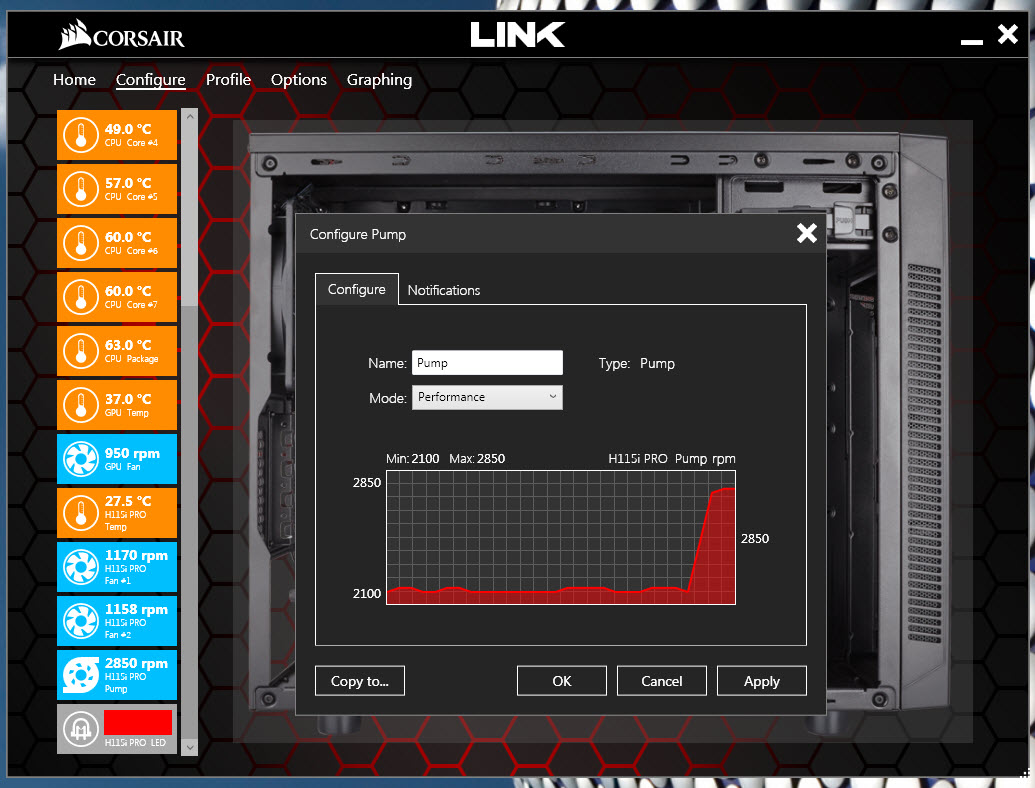Click the GPU Fan icon
Screen dimensions: 1035x788
[81, 459]
